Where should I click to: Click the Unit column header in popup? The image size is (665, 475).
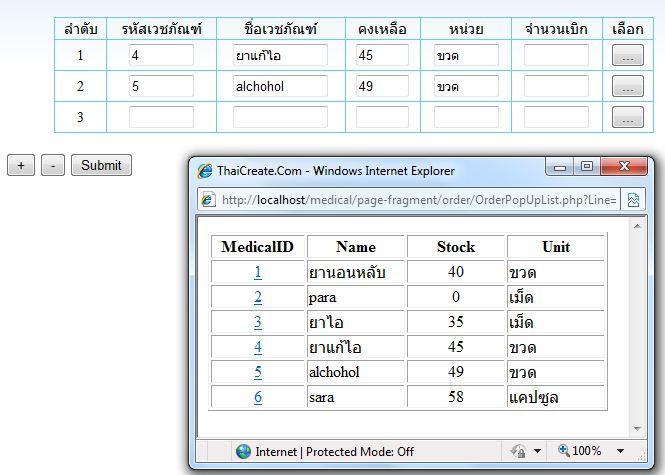pos(556,247)
